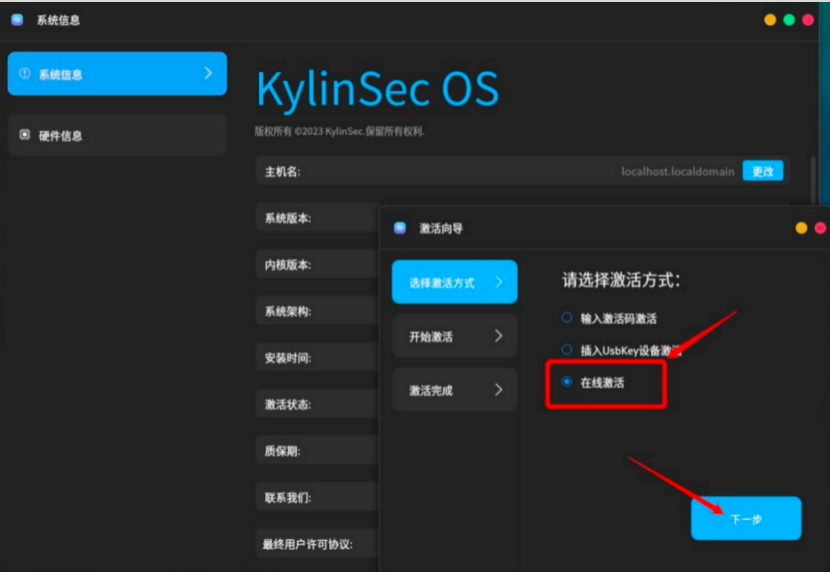Select the 插入UsbKey设备激活 radio option
This screenshot has width=830, height=572.
(567, 349)
